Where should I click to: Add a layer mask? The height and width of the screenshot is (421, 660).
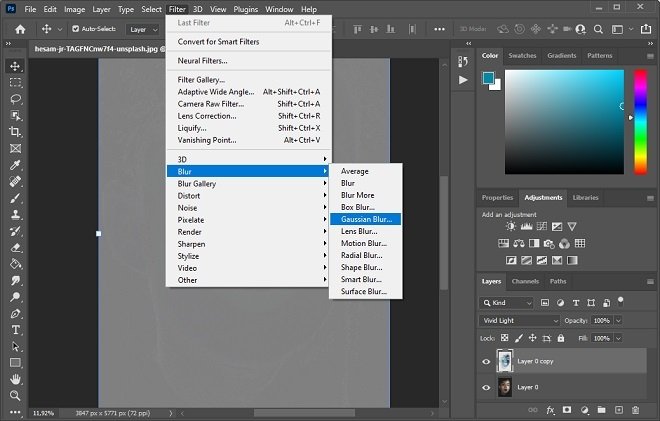567,410
